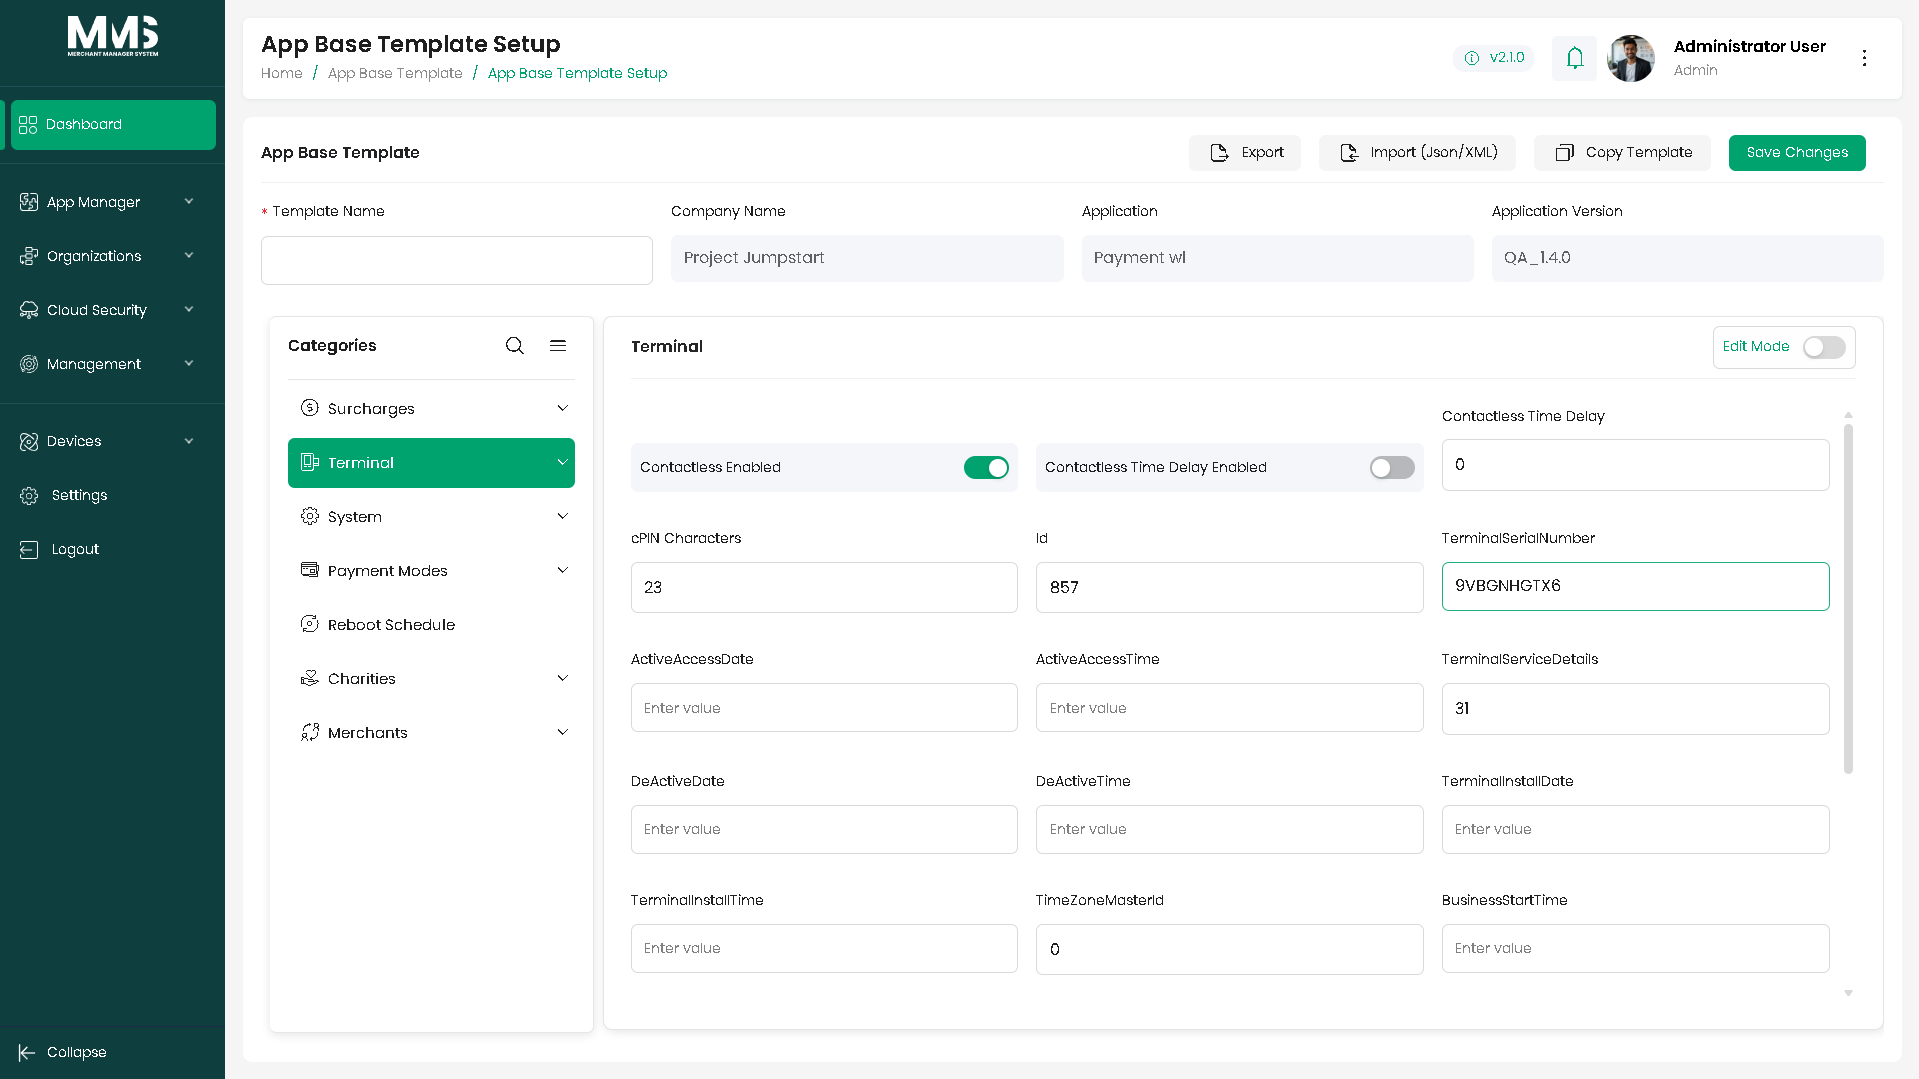Open the three-dot user options menu
This screenshot has width=1919, height=1079.
(x=1864, y=58)
